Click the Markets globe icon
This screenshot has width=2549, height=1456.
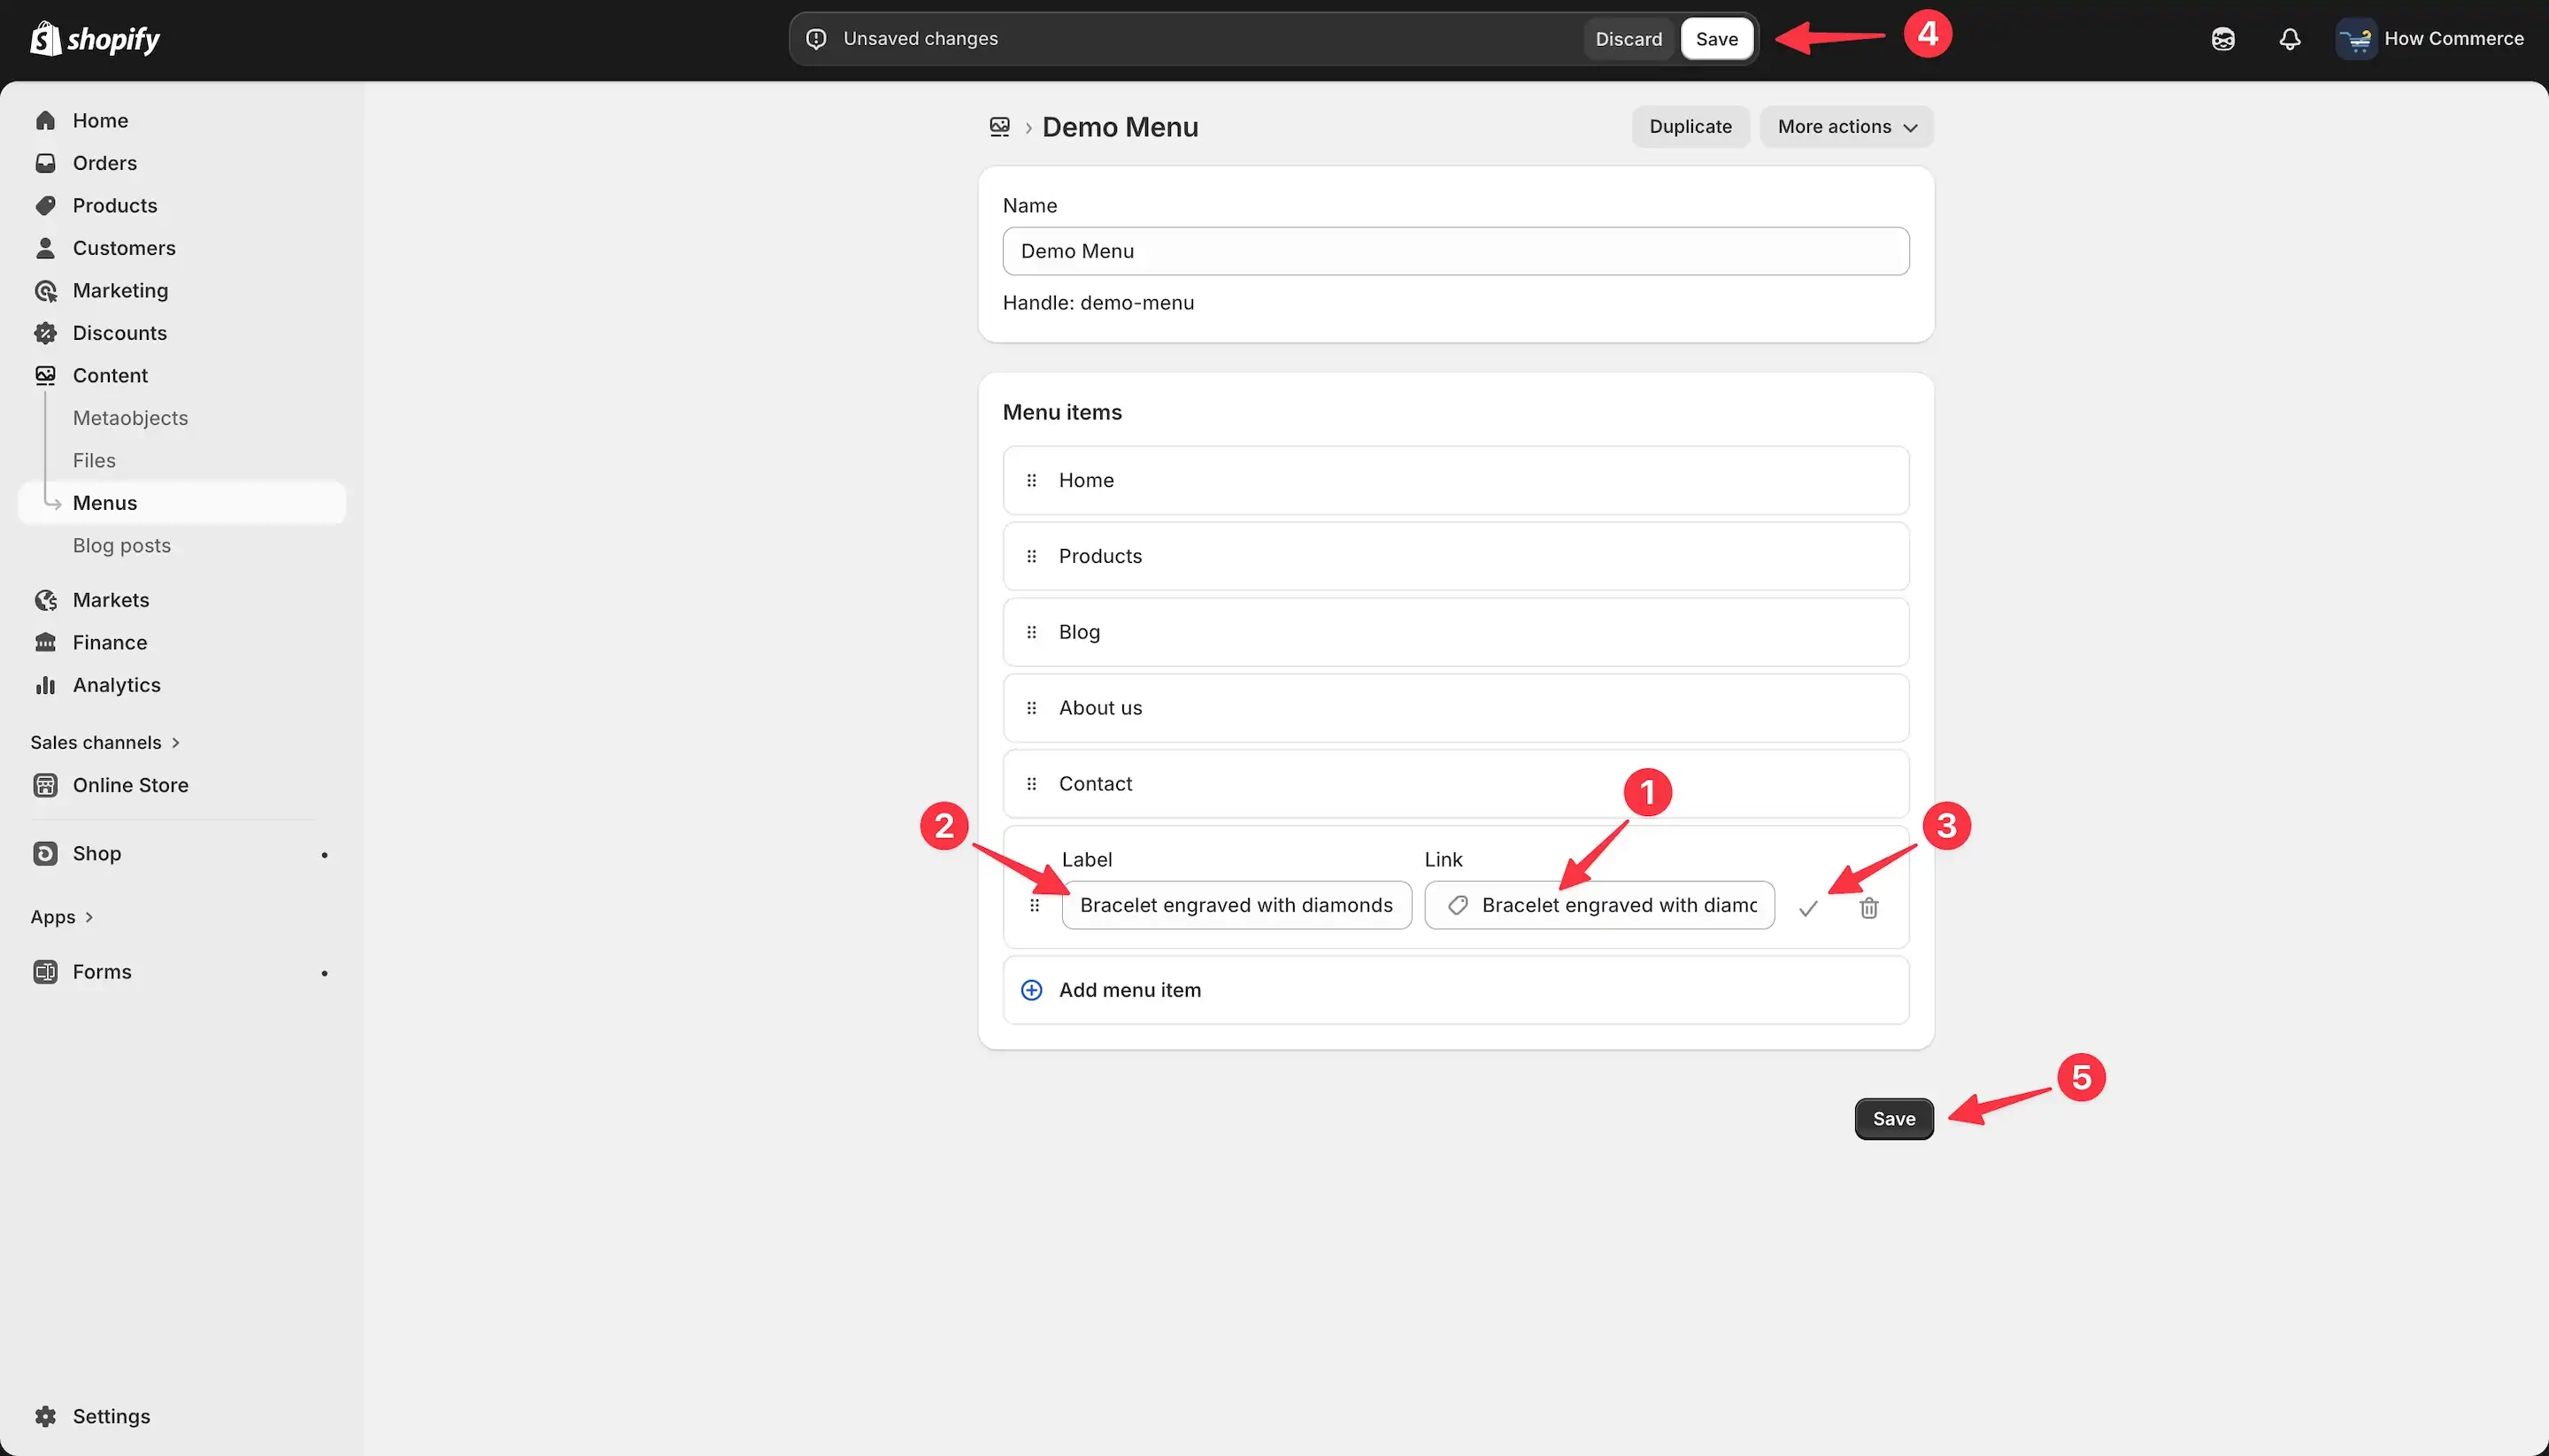coord(45,600)
